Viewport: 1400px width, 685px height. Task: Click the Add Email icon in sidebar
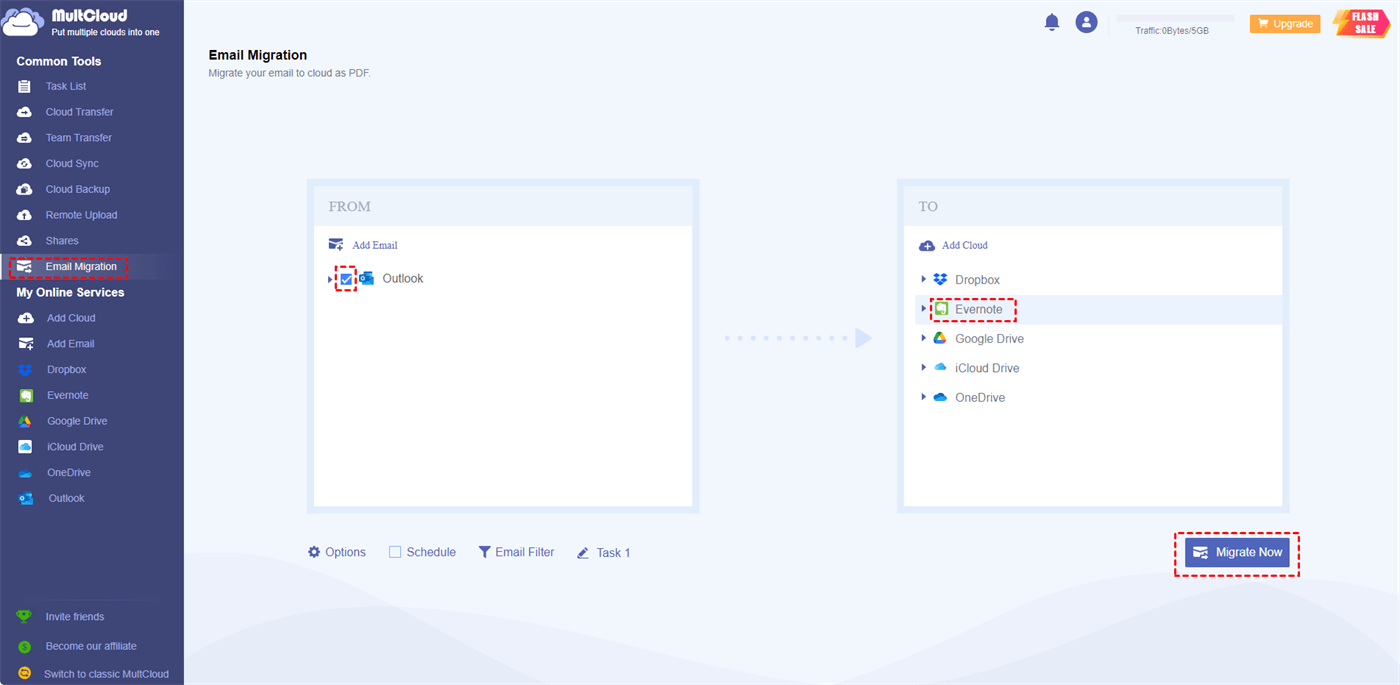tap(26, 344)
